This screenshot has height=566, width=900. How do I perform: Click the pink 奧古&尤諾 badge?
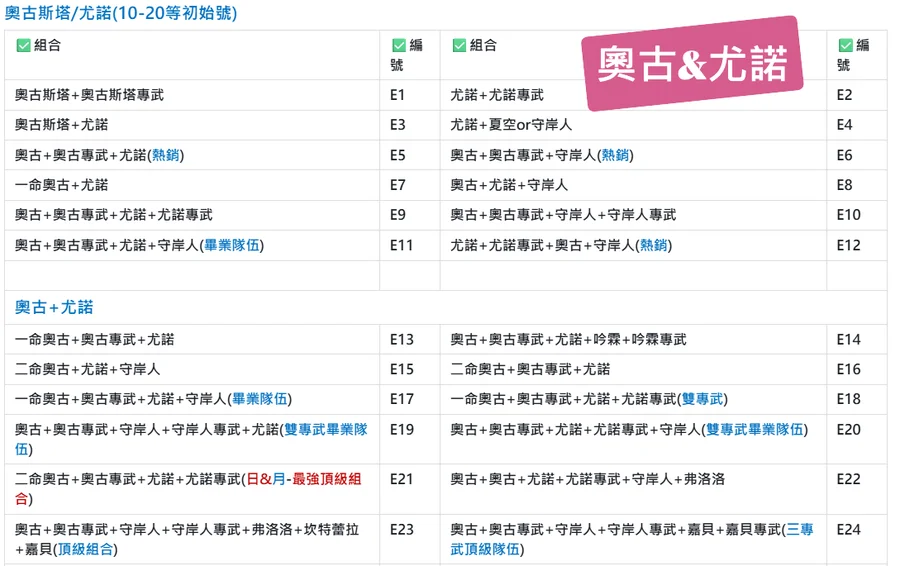click(693, 64)
